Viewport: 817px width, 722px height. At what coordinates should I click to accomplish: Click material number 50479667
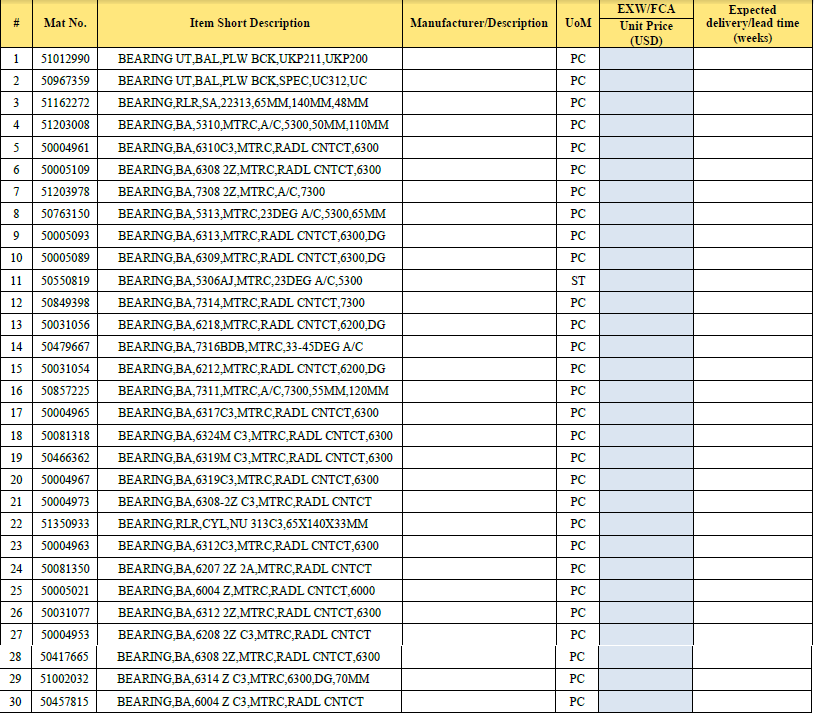[x=66, y=347]
